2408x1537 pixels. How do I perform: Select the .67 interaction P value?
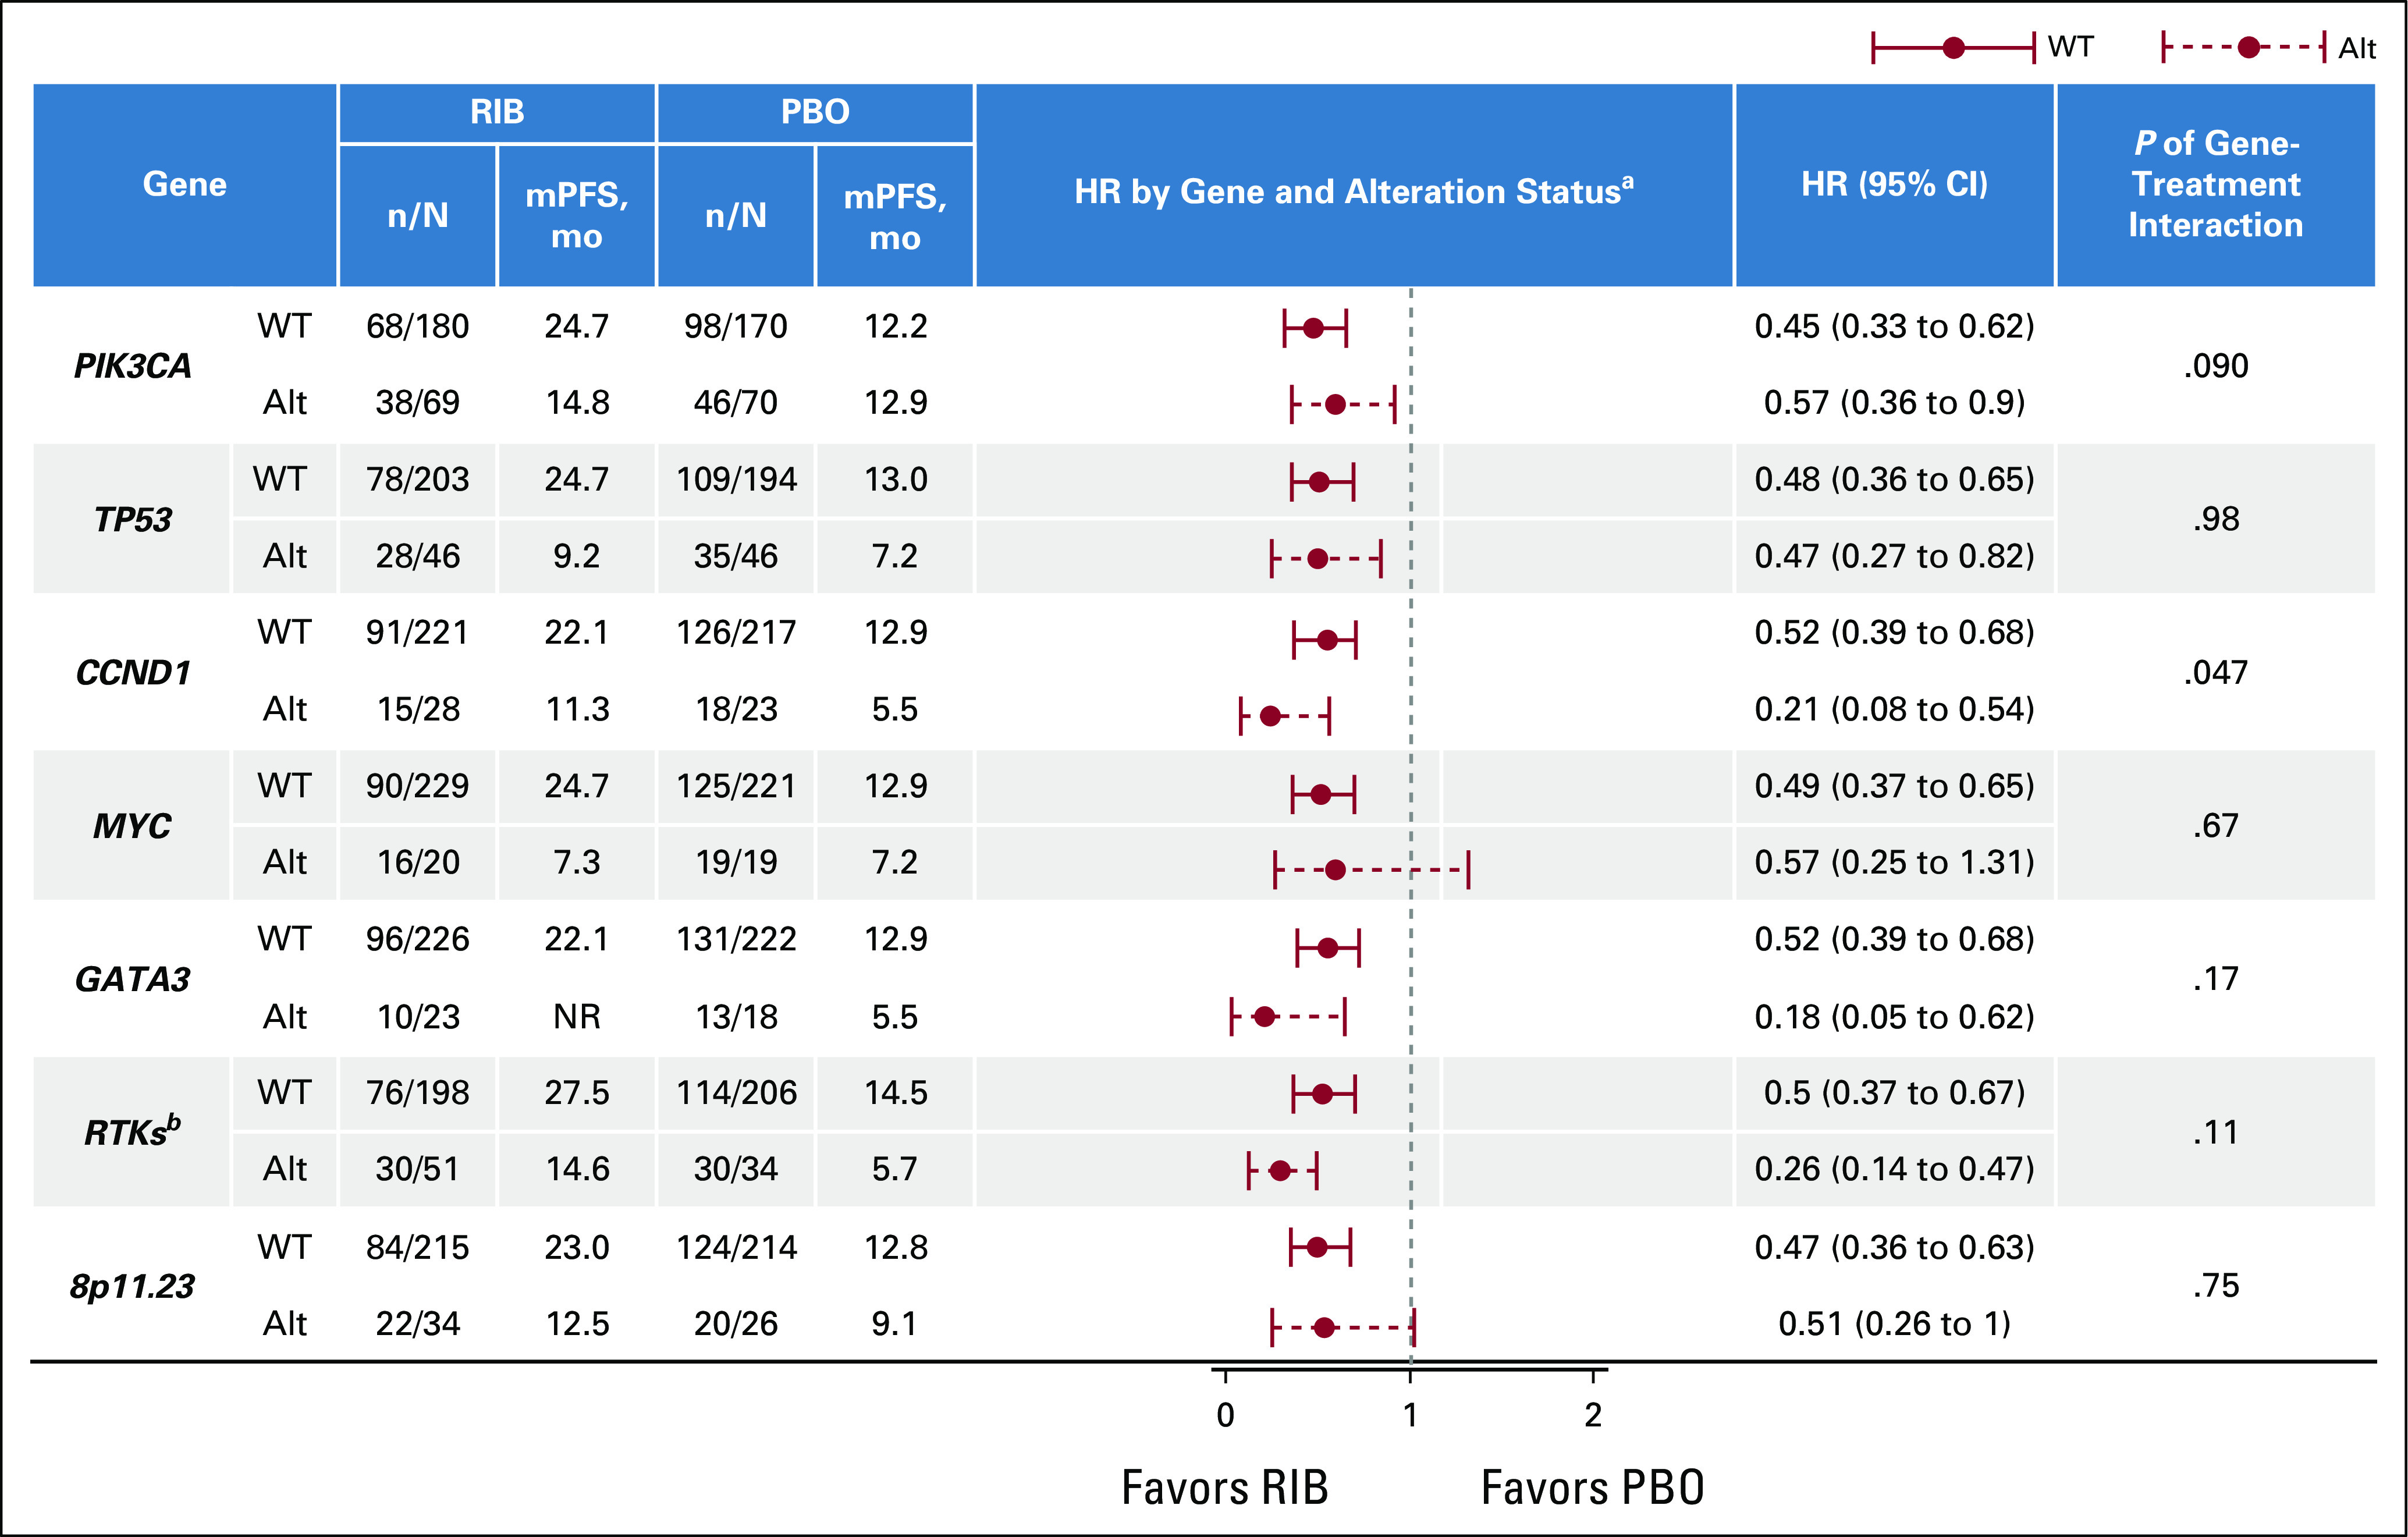[2216, 826]
